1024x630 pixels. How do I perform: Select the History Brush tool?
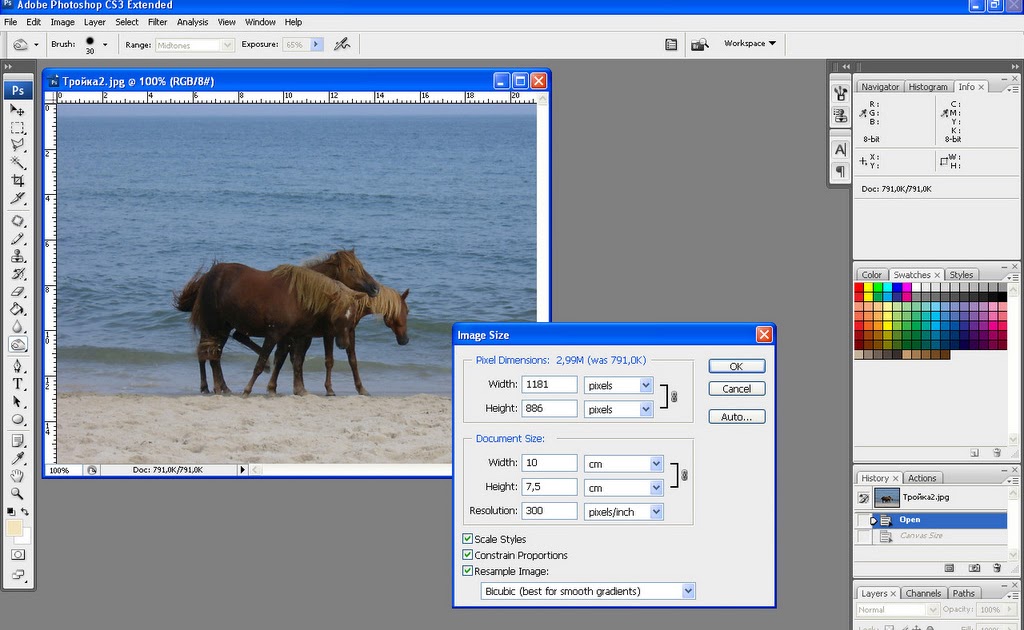pyautogui.click(x=18, y=274)
